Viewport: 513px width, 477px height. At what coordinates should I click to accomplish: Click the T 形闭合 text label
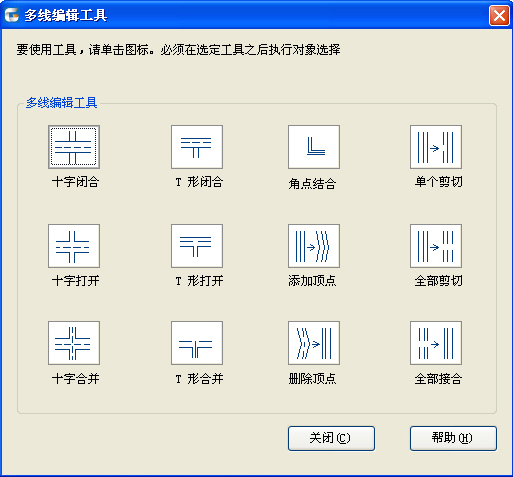tap(199, 182)
